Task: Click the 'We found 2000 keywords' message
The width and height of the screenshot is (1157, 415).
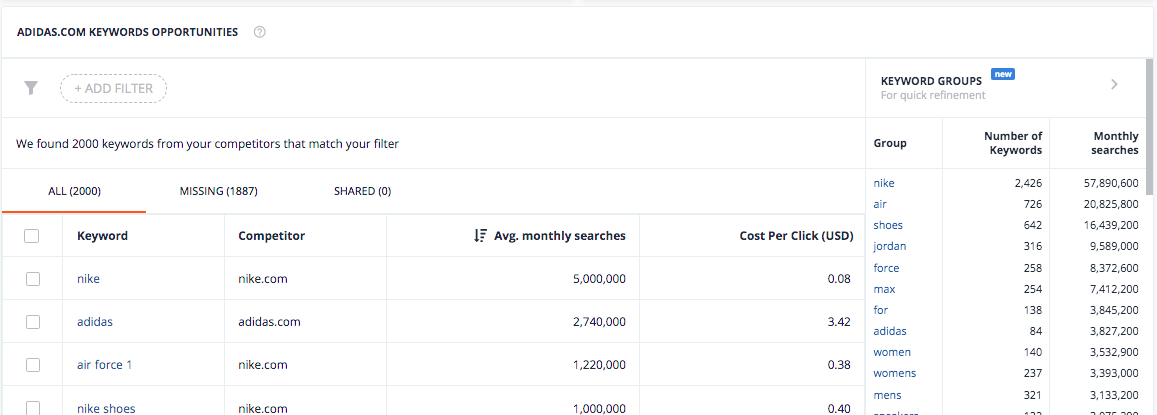Action: (x=207, y=144)
